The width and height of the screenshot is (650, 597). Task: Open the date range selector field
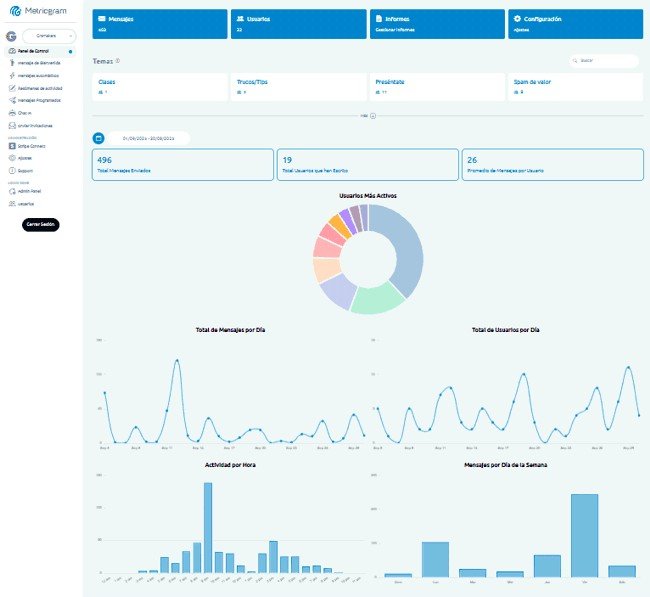[148, 138]
